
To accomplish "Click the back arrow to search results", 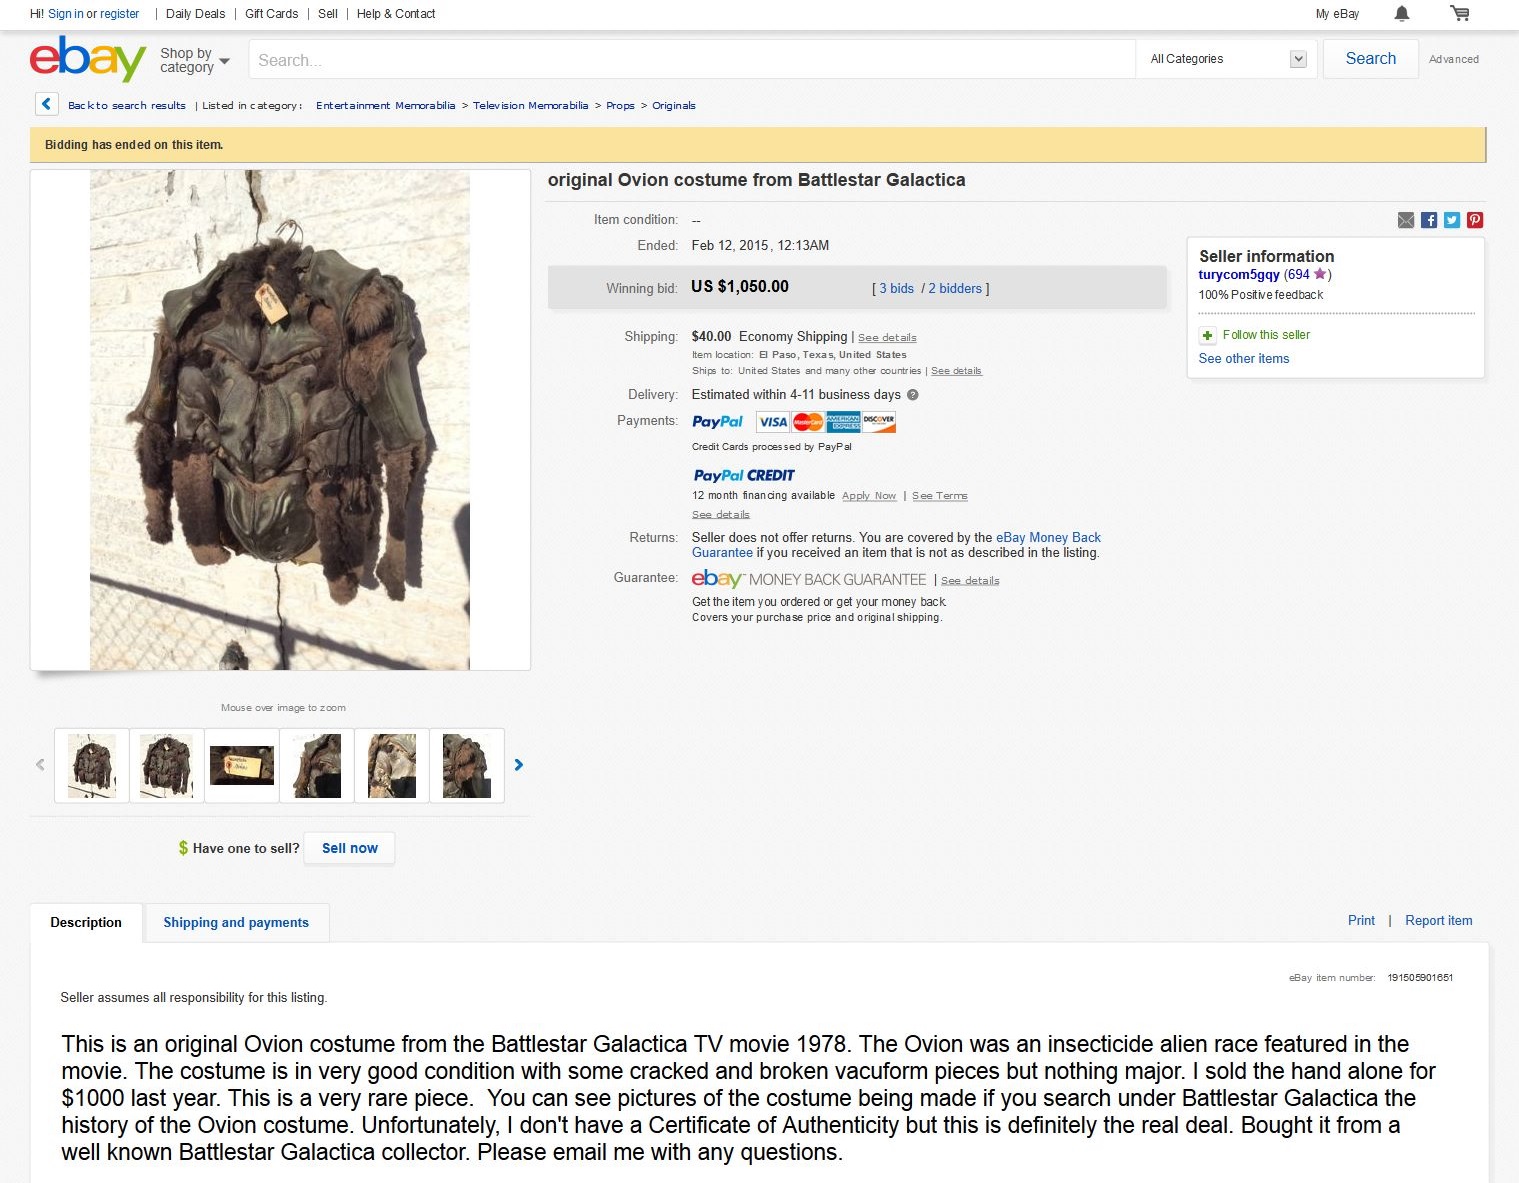I will [46, 104].
